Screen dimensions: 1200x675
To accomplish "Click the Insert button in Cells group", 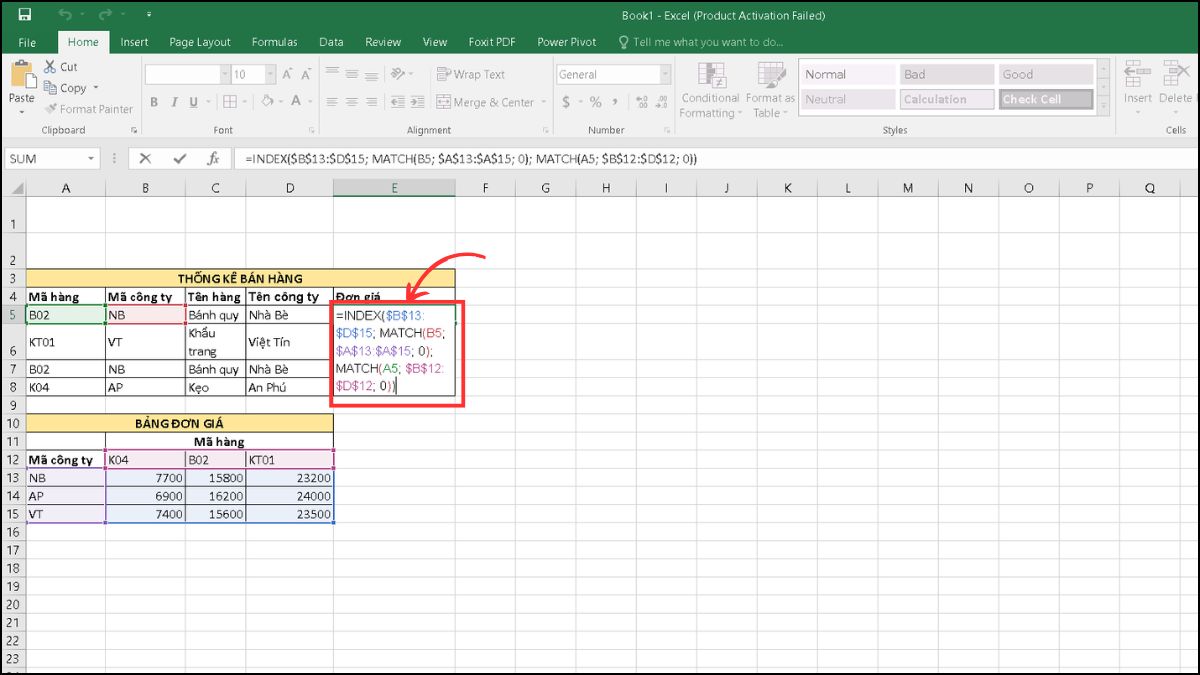I will (1136, 95).
